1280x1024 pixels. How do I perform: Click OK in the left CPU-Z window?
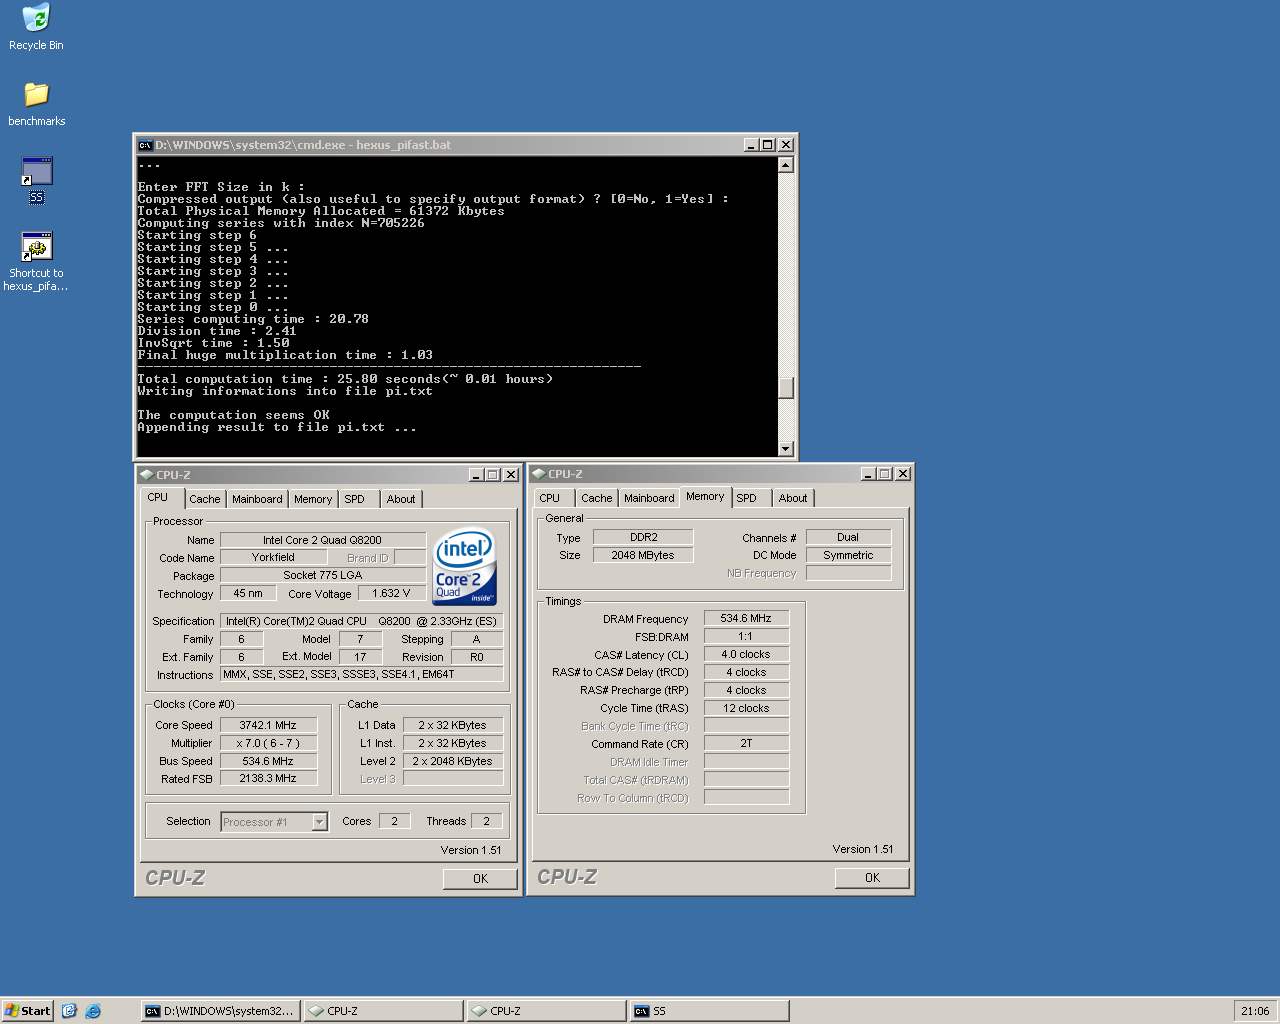point(480,879)
